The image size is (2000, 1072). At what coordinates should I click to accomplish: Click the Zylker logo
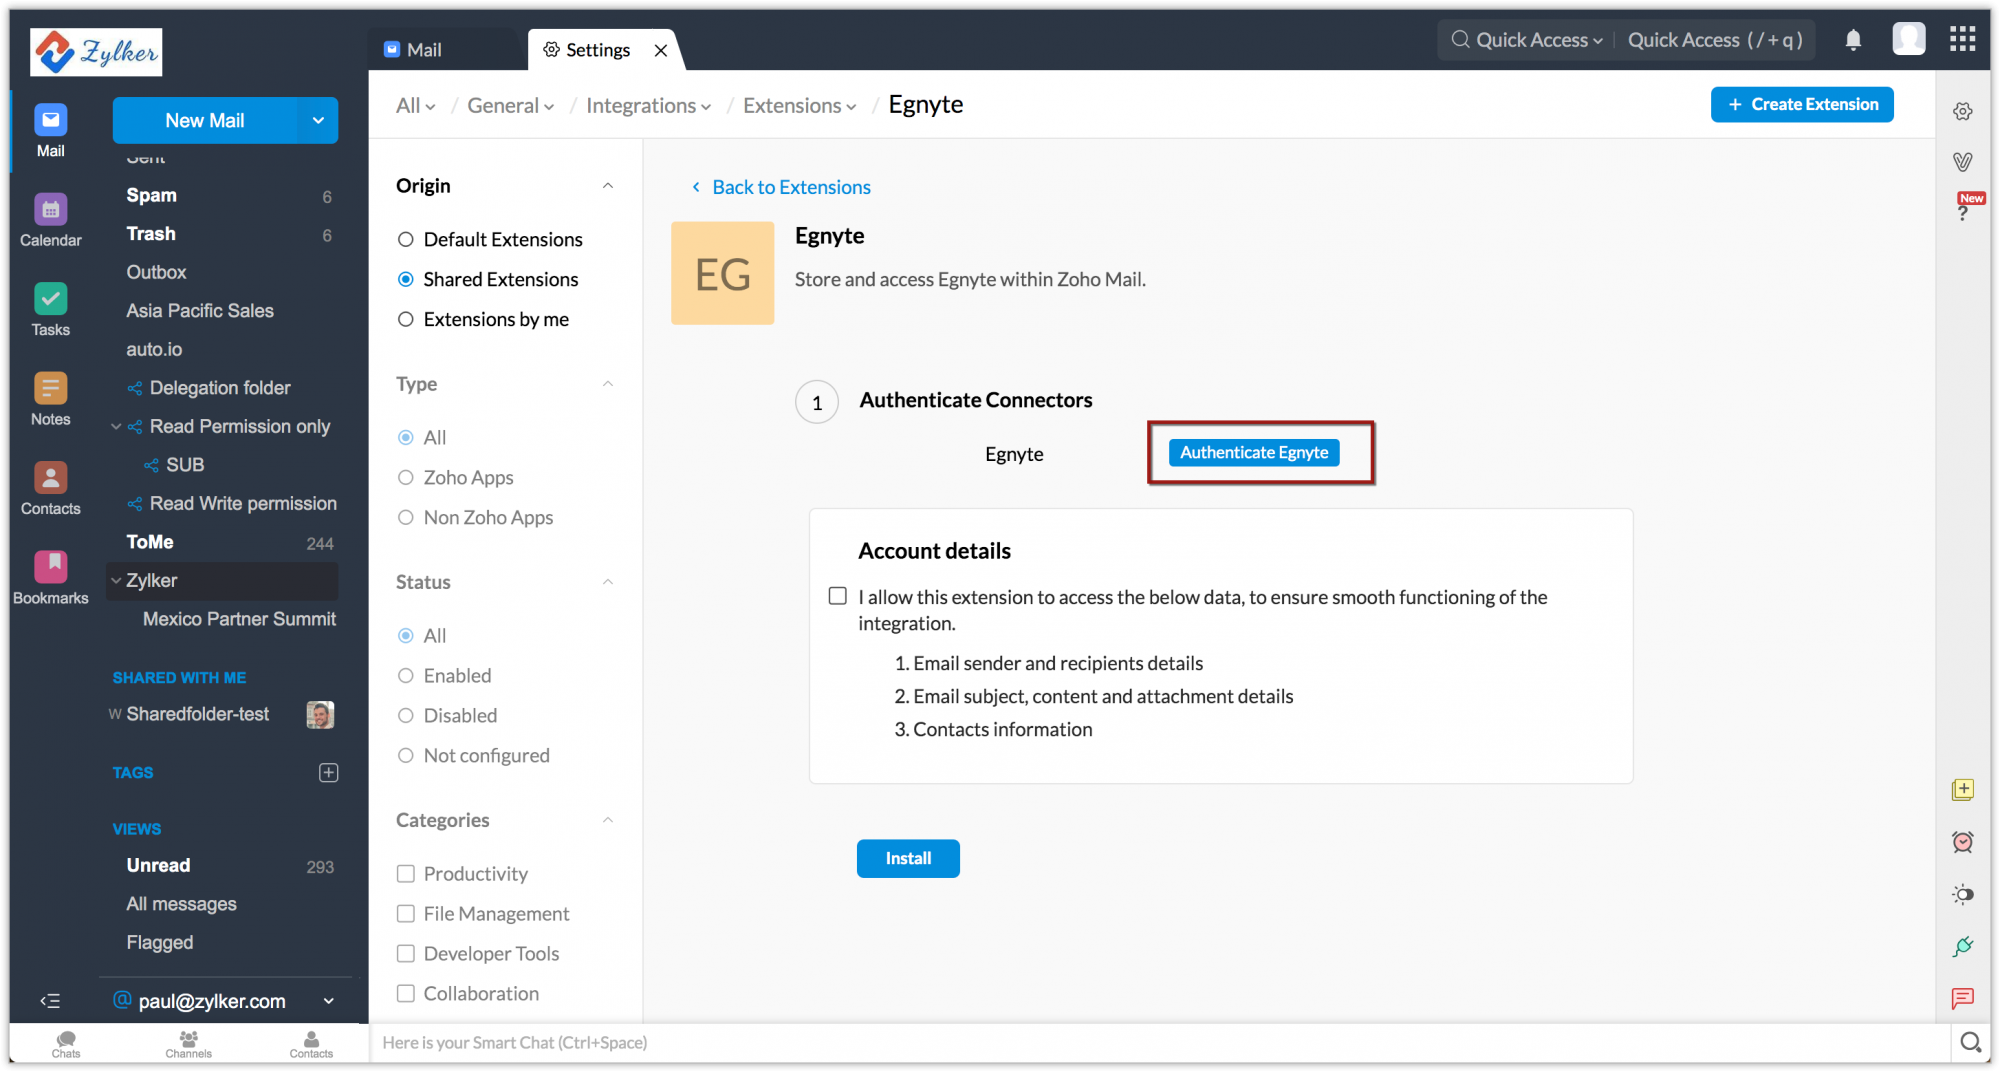click(96, 51)
